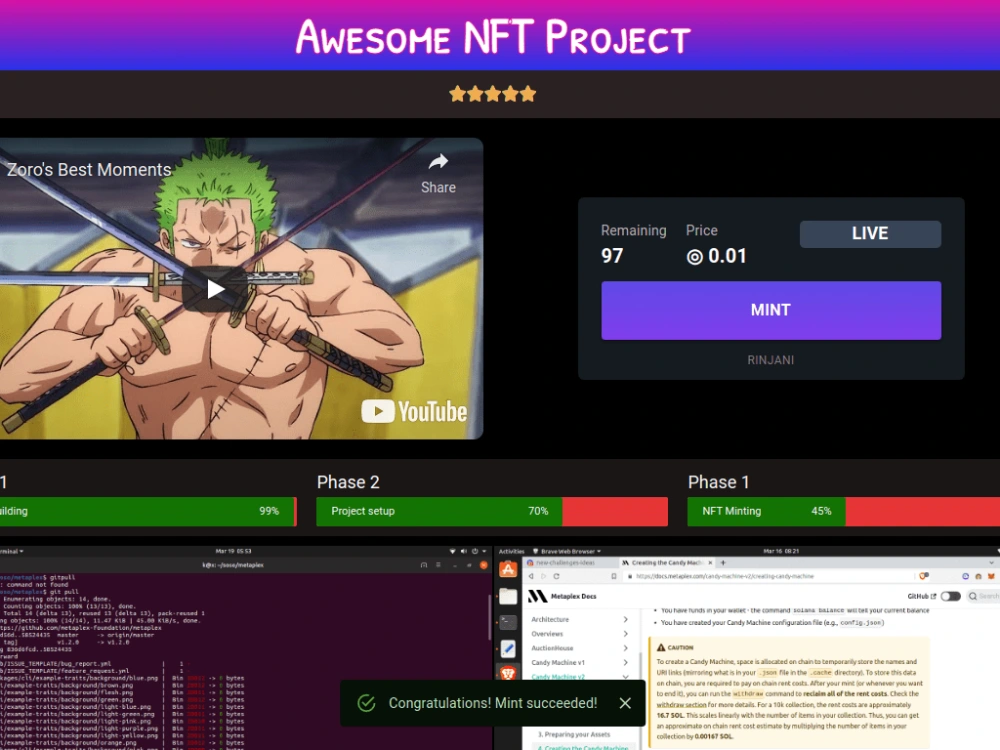
Task: Close the Creating the Candy Machine tab
Action: 710,563
